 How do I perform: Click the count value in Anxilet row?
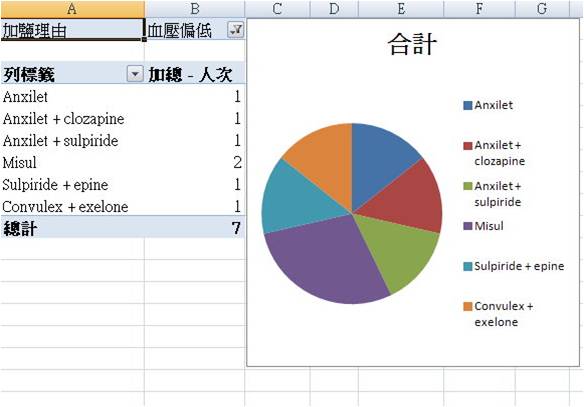coord(238,97)
